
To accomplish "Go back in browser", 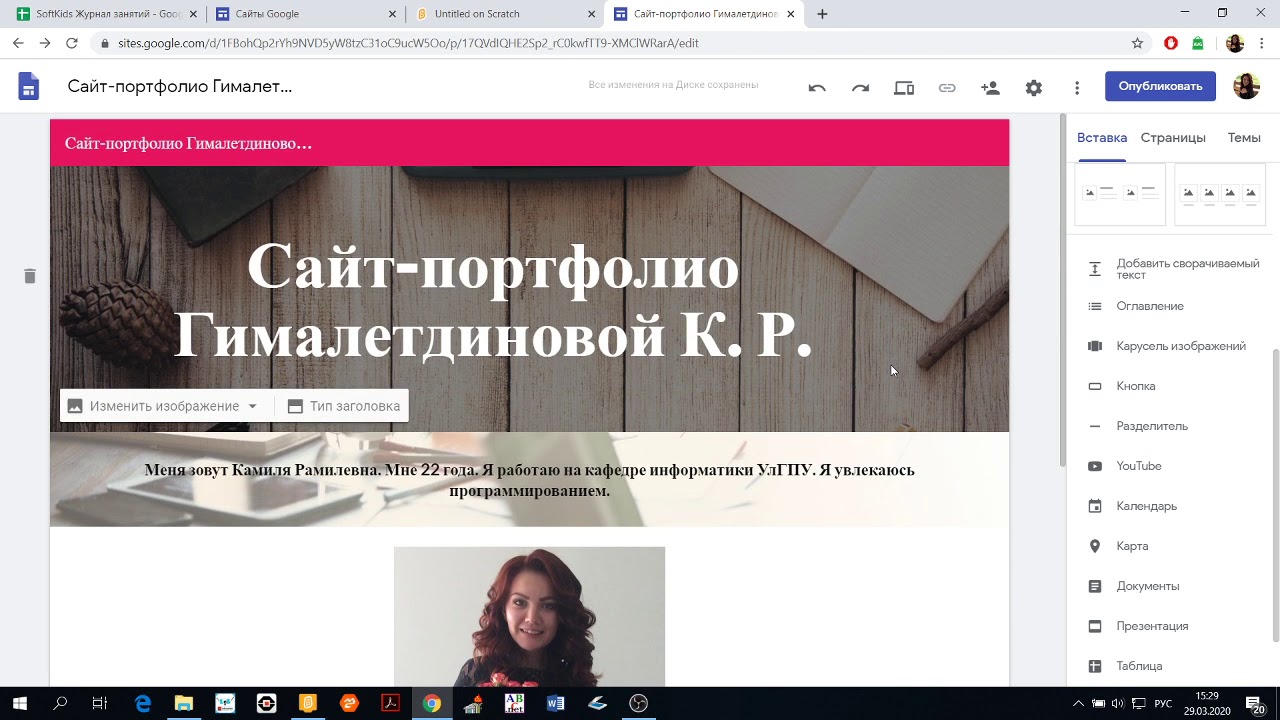I will 18,43.
